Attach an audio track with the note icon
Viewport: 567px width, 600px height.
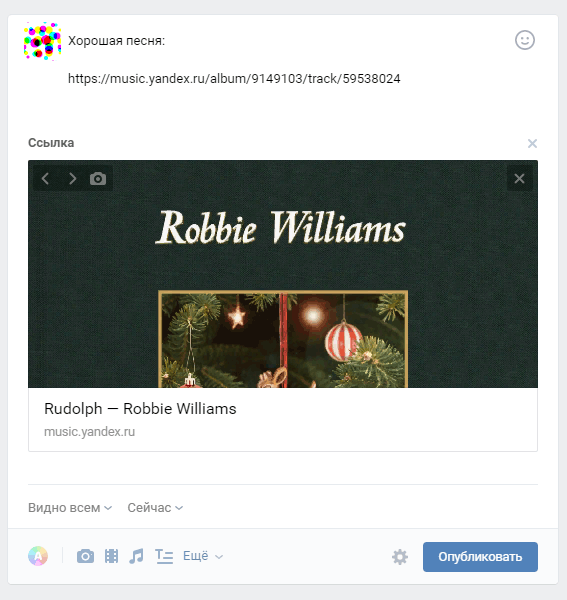click(136, 556)
